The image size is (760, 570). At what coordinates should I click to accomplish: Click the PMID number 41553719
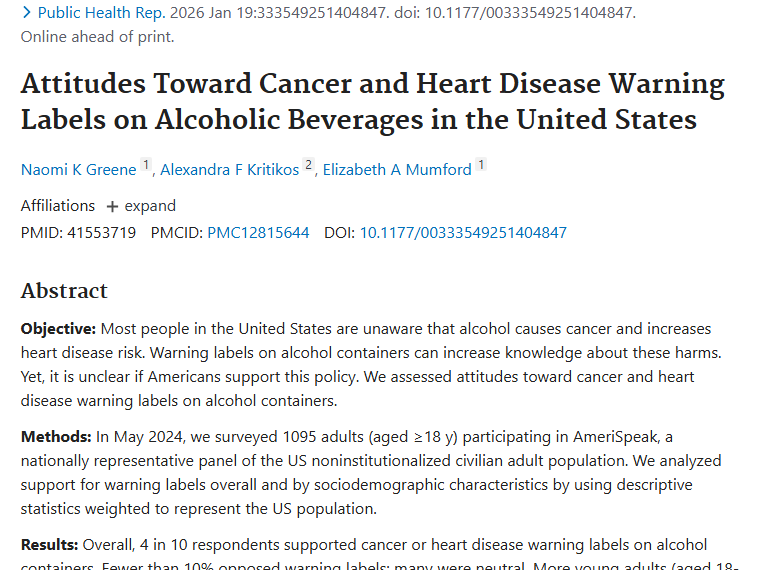click(x=103, y=233)
